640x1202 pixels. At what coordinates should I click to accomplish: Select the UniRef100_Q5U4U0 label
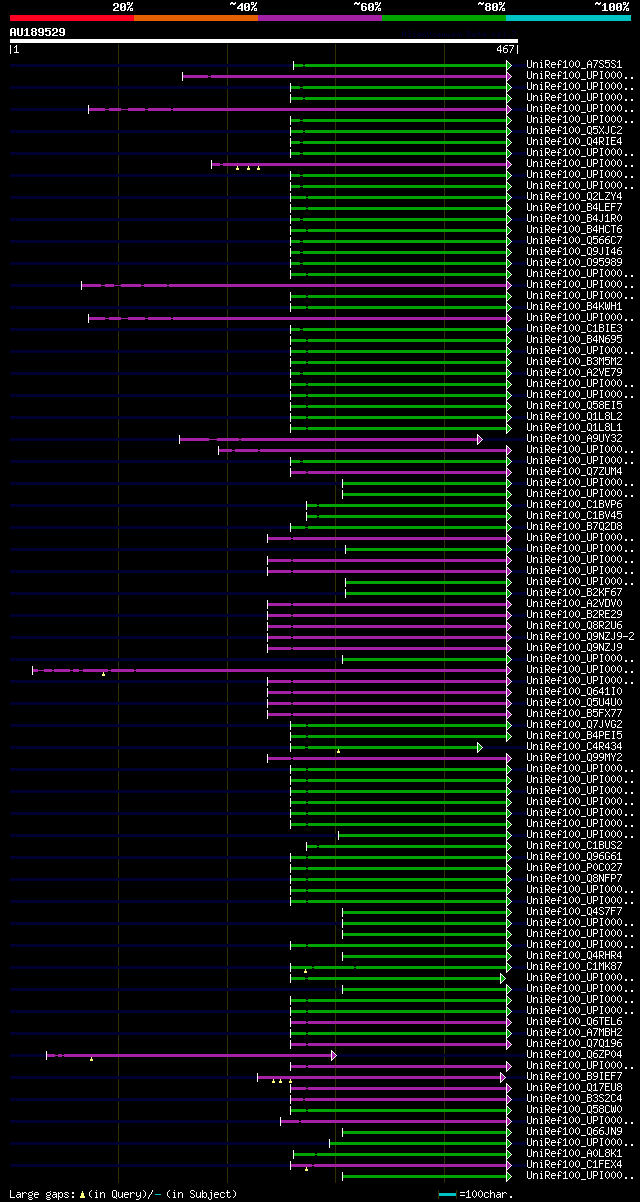[574, 702]
